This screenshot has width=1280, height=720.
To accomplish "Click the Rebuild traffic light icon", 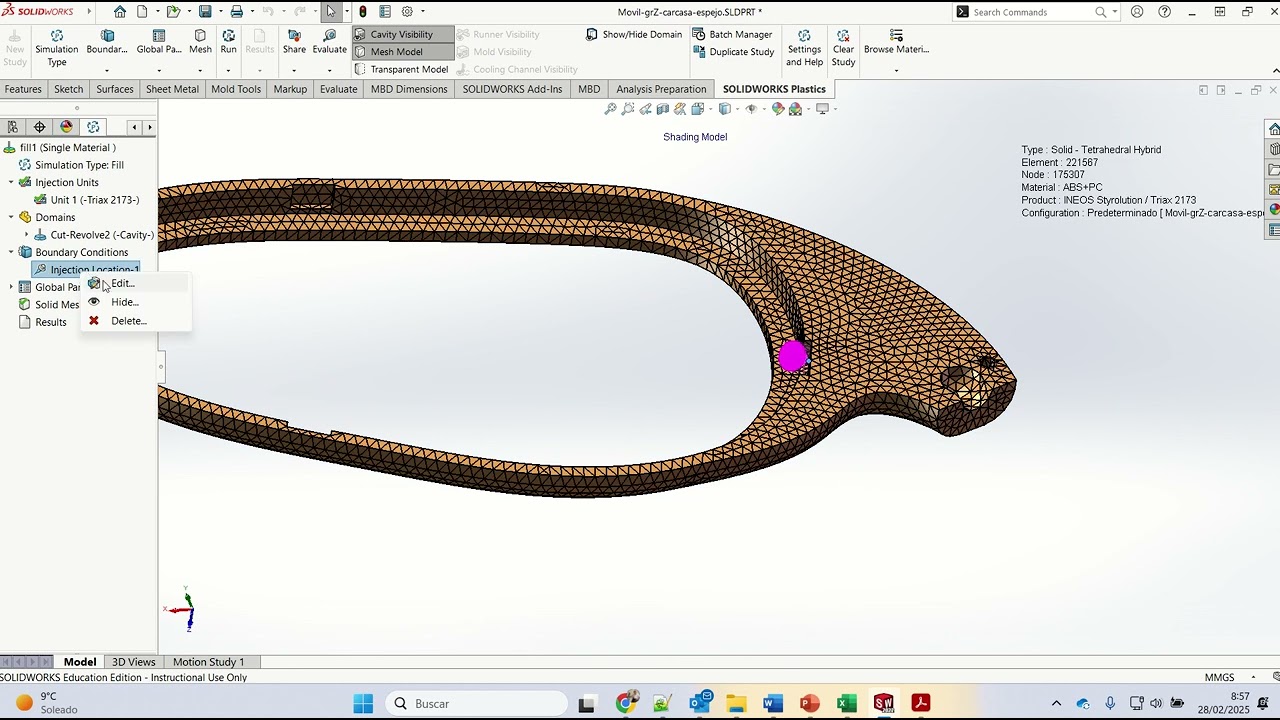I will click(363, 12).
